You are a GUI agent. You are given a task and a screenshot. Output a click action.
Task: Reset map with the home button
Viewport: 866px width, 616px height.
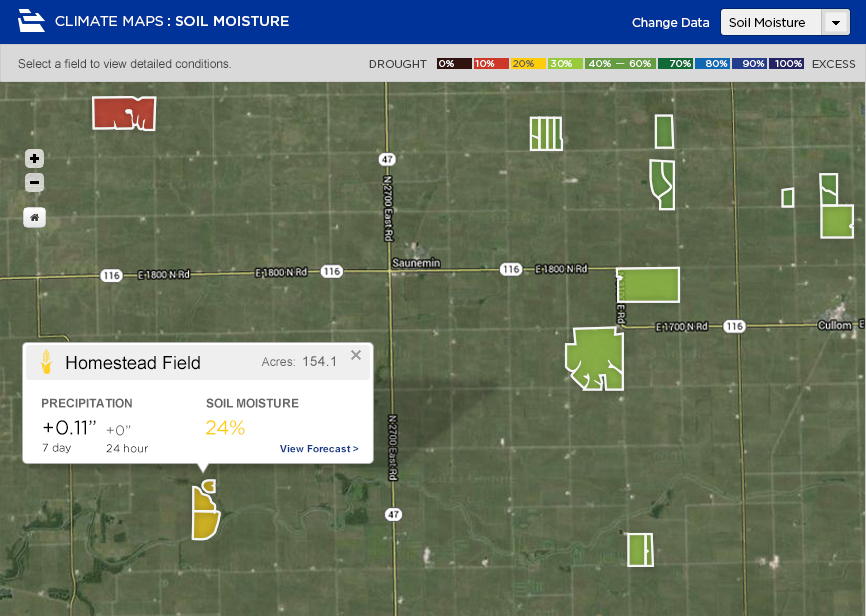(x=35, y=217)
